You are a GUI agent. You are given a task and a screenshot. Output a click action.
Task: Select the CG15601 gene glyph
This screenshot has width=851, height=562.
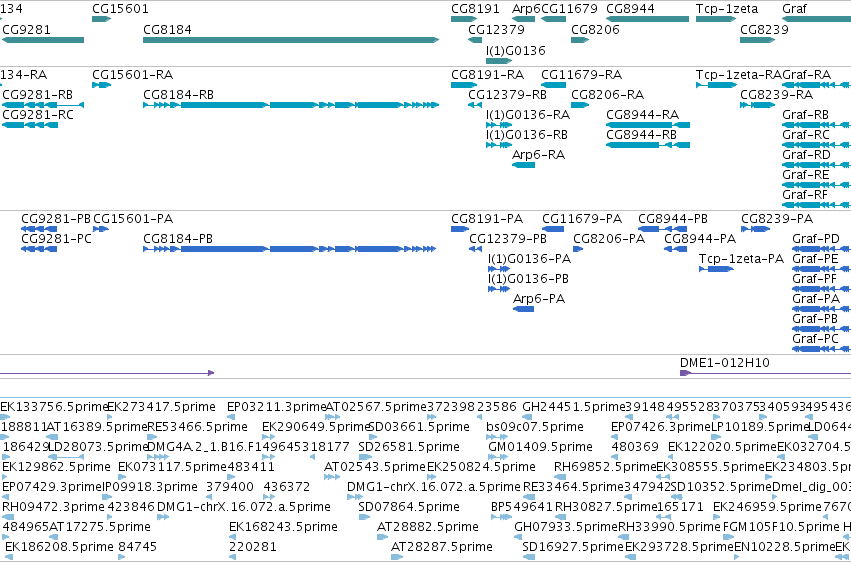101,19
